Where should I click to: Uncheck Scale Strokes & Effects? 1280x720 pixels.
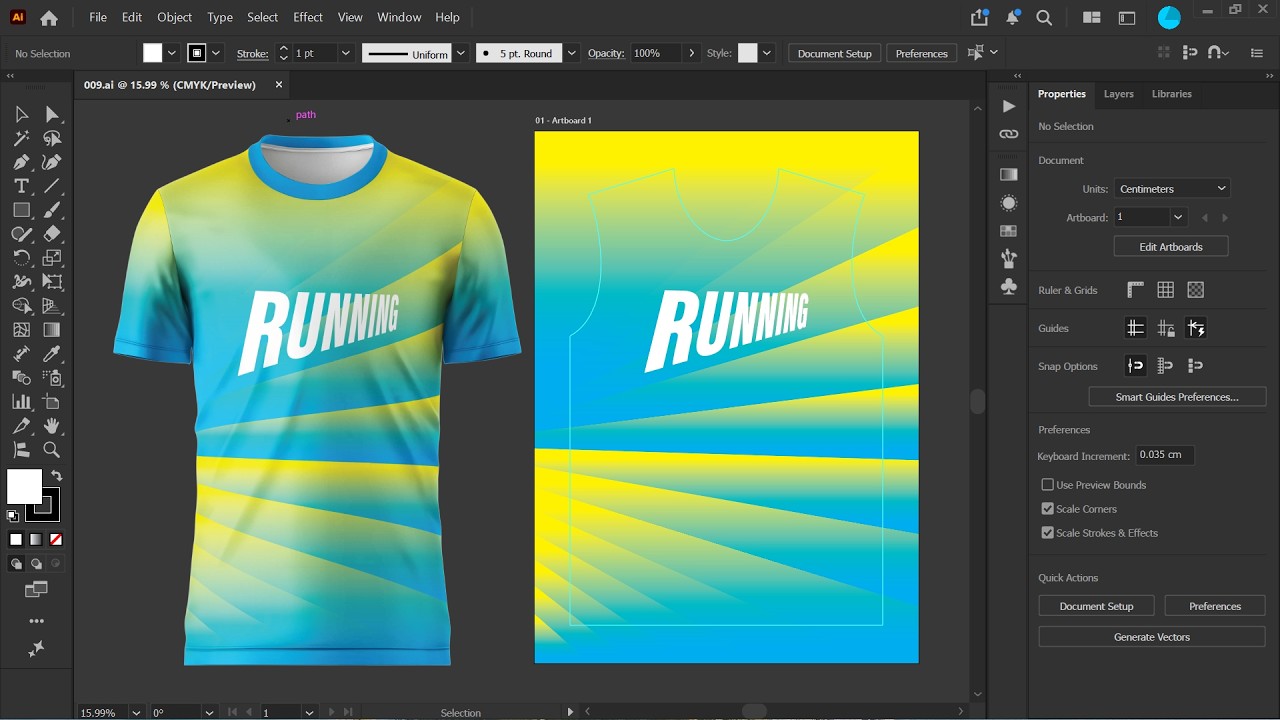tap(1048, 533)
